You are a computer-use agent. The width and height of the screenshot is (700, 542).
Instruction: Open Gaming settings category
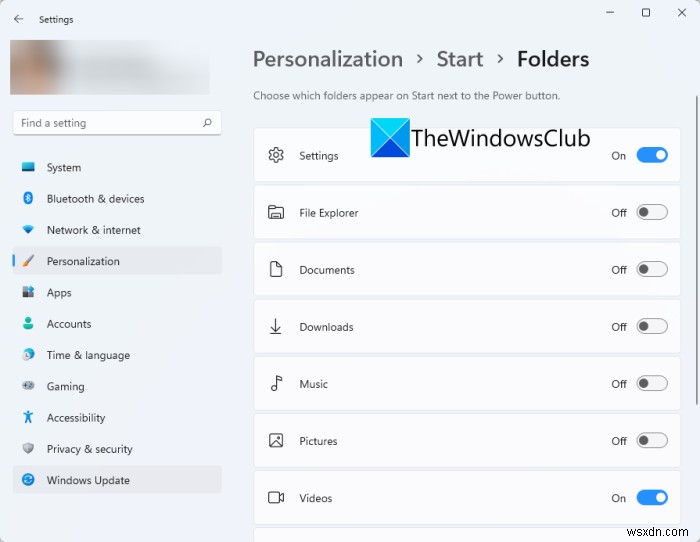(117, 386)
